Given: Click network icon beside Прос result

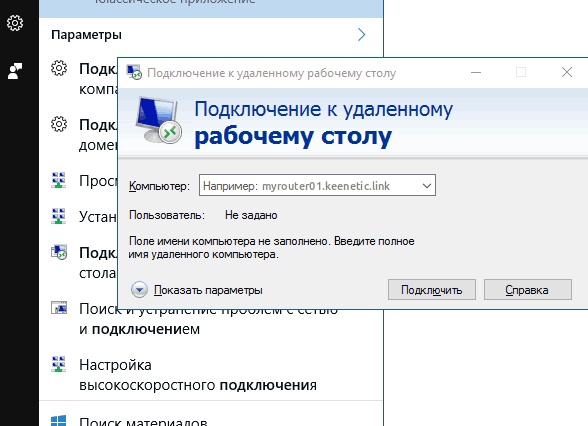Looking at the screenshot, I should [x=58, y=180].
